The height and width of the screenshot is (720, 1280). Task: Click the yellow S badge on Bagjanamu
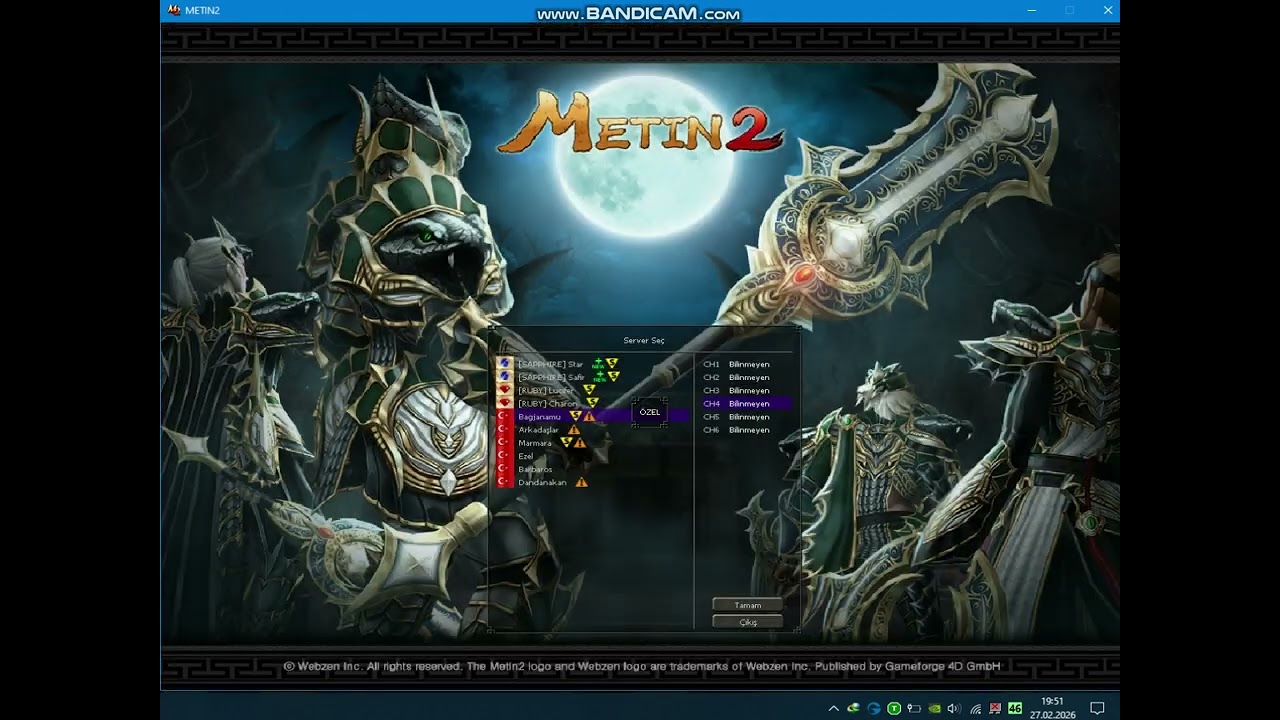point(575,416)
